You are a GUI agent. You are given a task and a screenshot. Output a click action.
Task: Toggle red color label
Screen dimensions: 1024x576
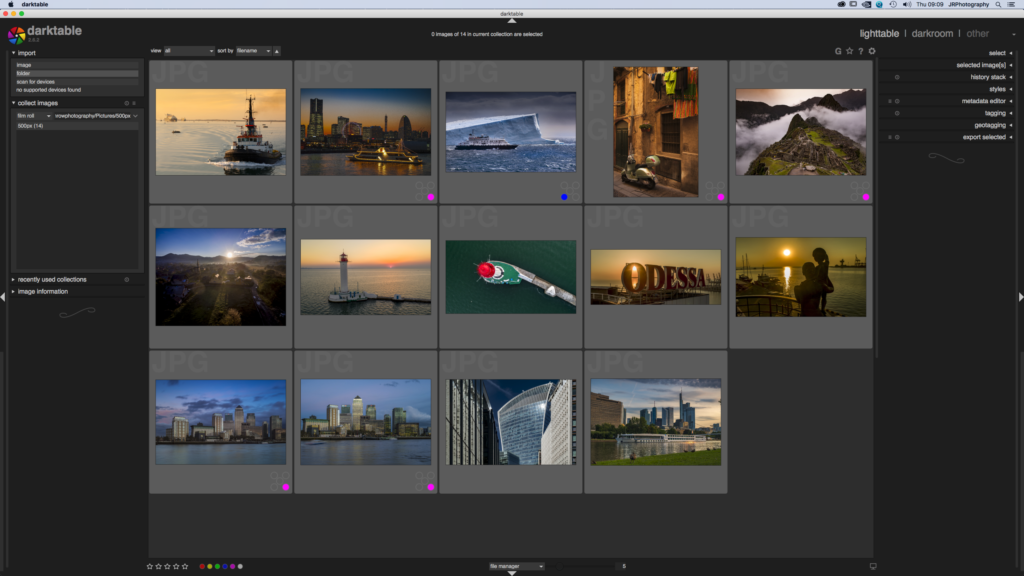(202, 566)
